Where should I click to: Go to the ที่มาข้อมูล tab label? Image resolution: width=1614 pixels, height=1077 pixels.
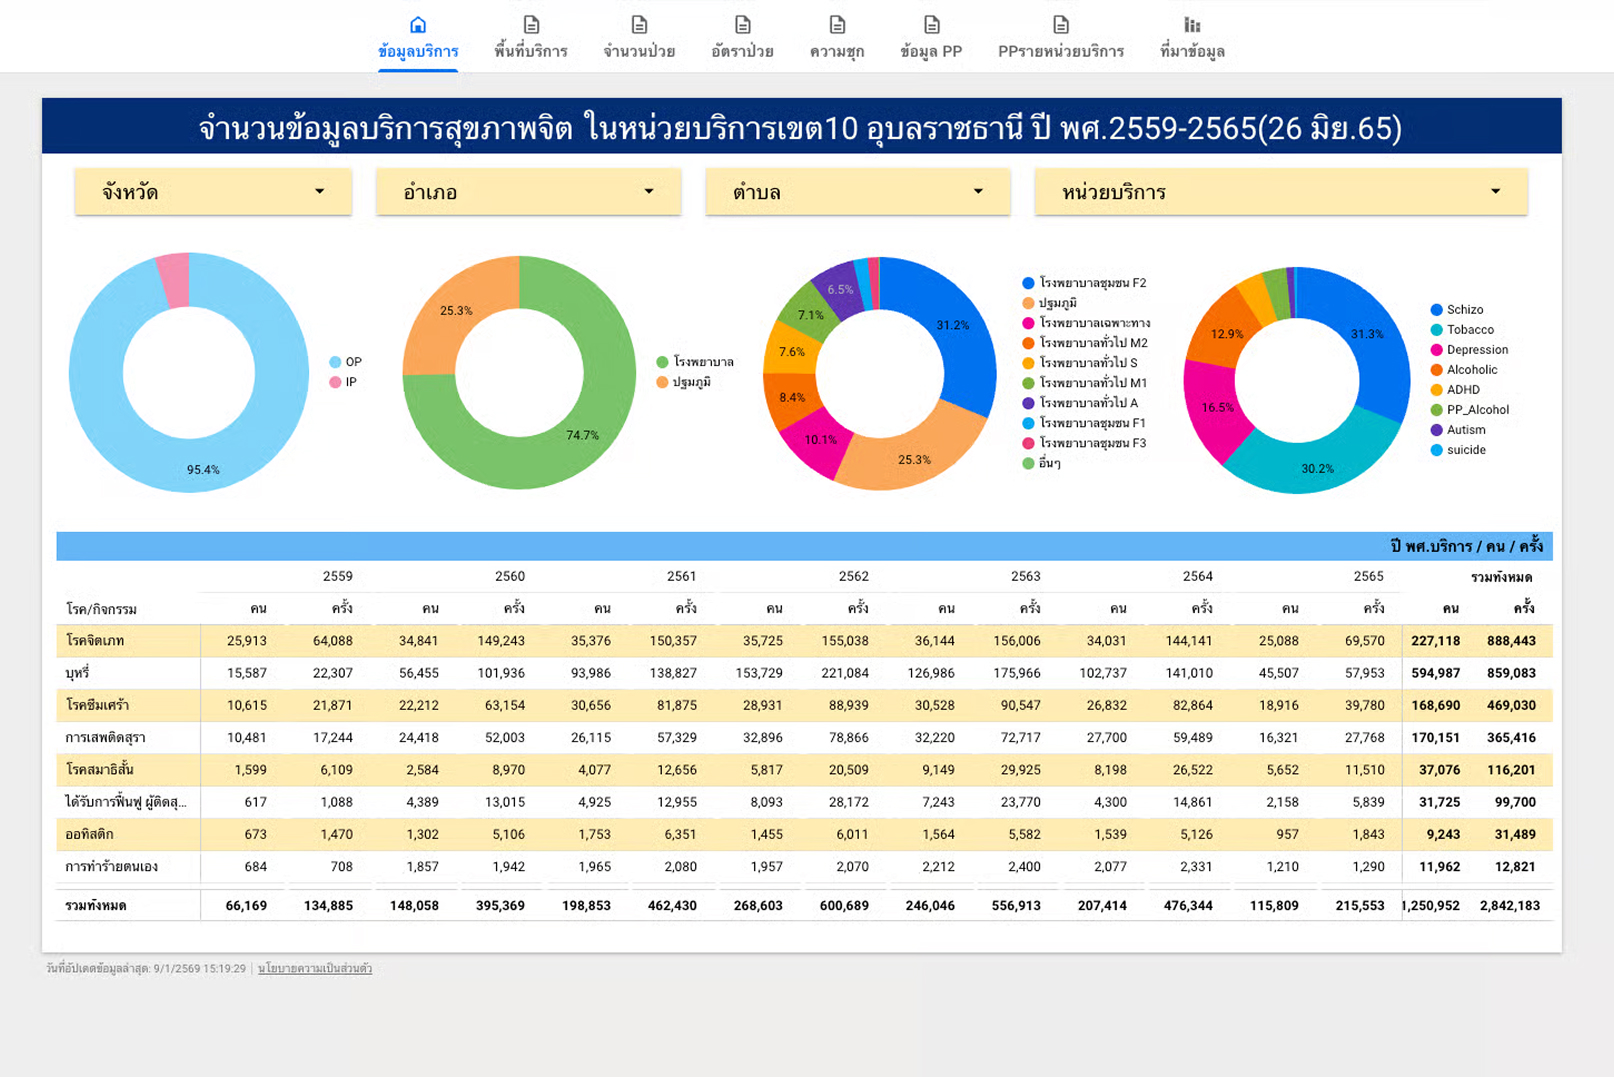point(1192,51)
